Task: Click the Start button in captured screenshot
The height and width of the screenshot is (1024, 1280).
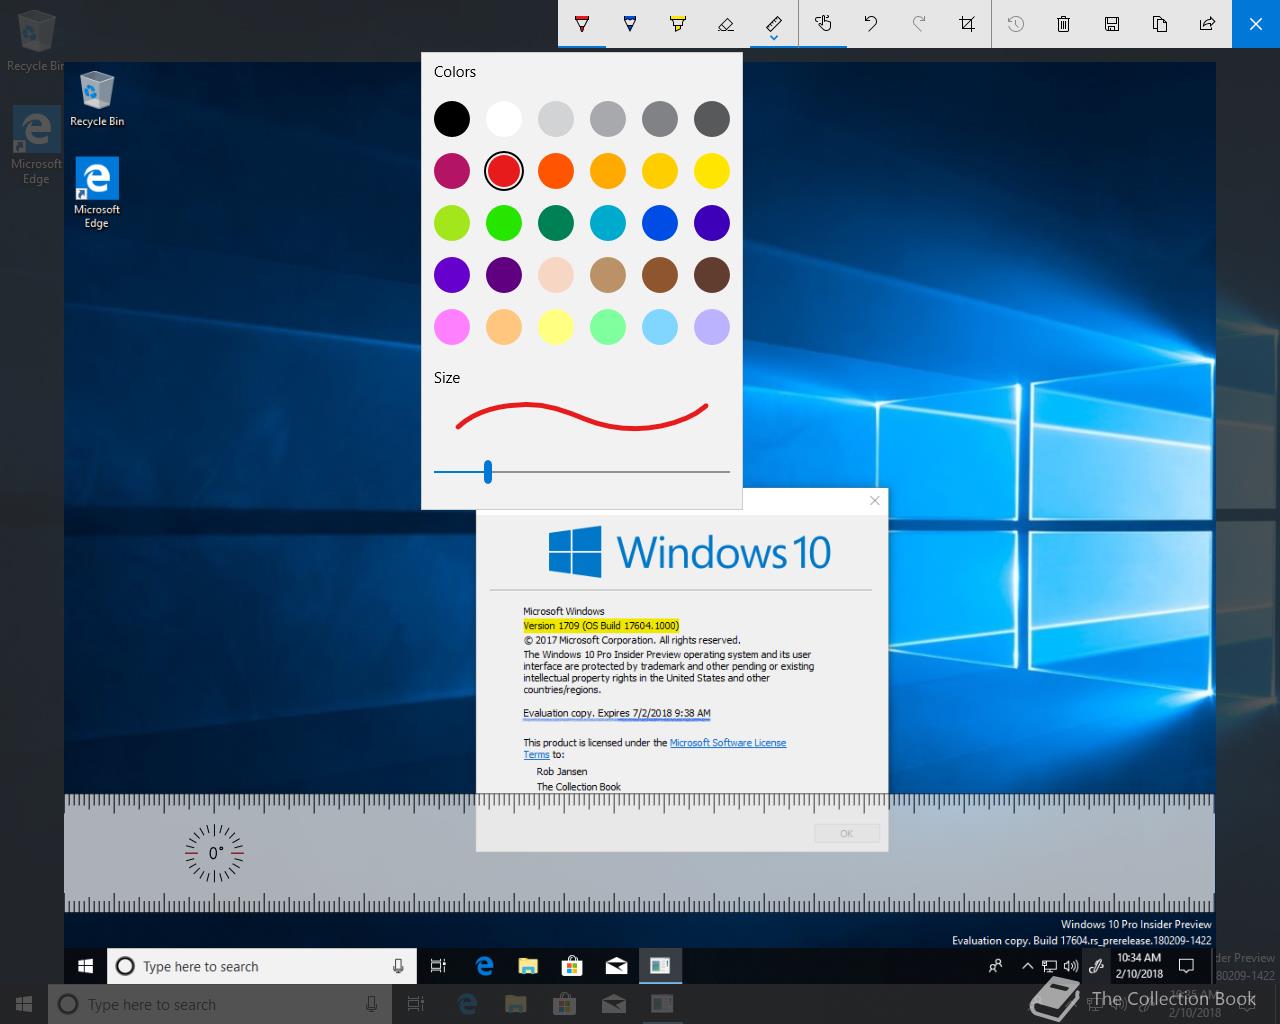Action: coord(85,966)
